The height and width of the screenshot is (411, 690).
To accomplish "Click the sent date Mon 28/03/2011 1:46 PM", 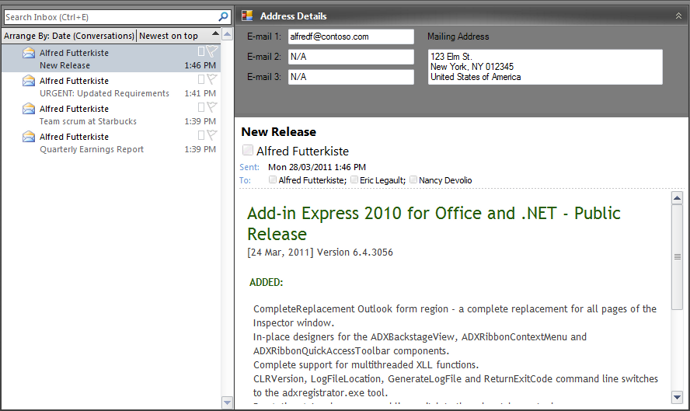I will pyautogui.click(x=317, y=167).
